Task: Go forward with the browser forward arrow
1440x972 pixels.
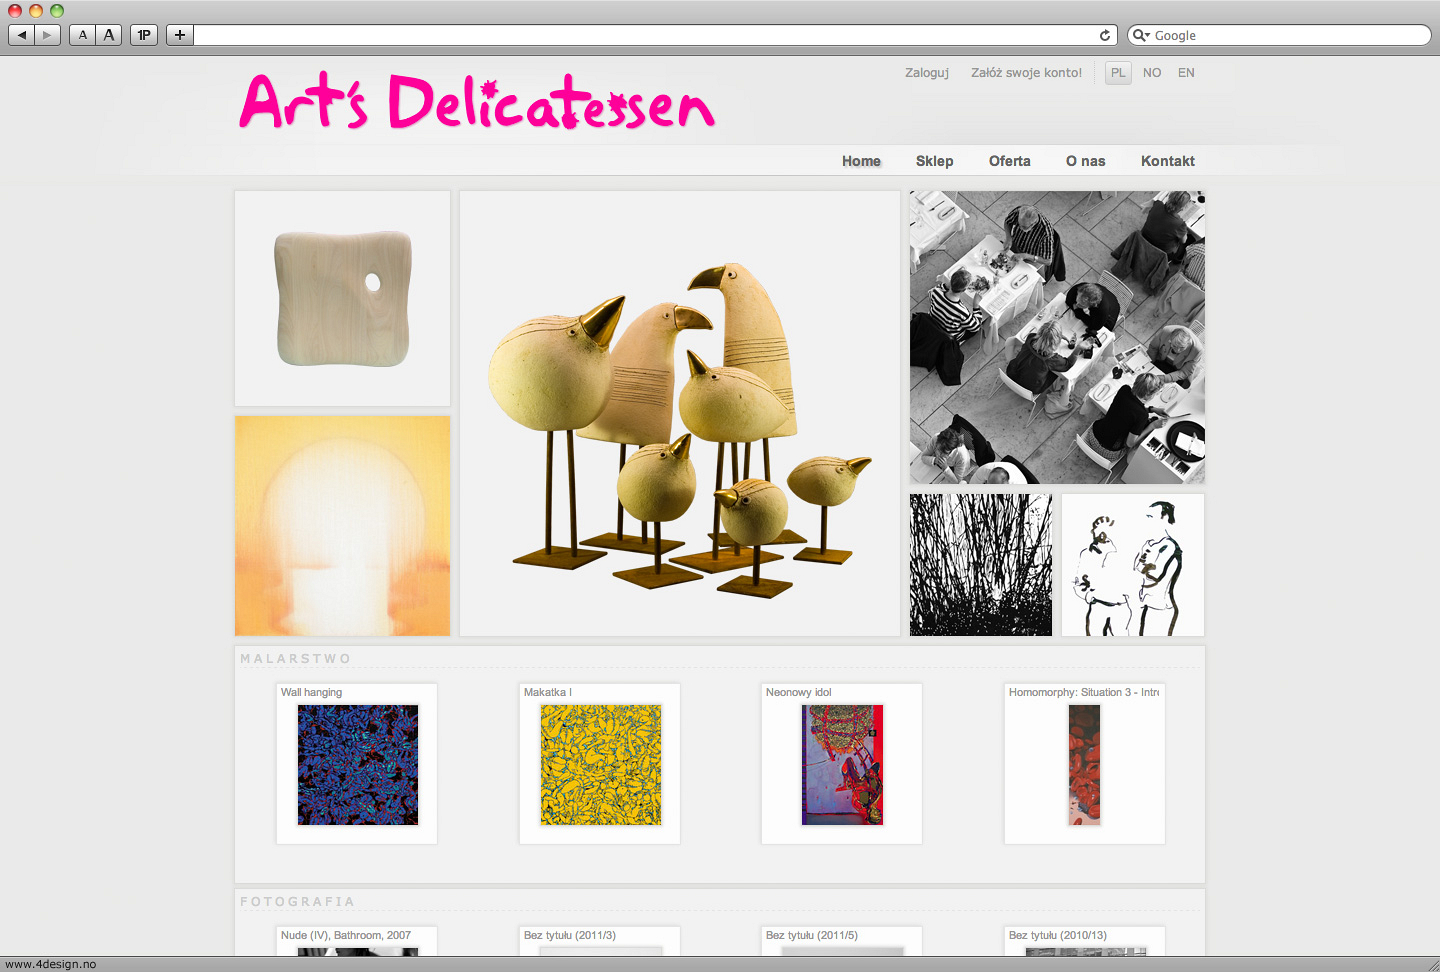Action: click(x=47, y=35)
